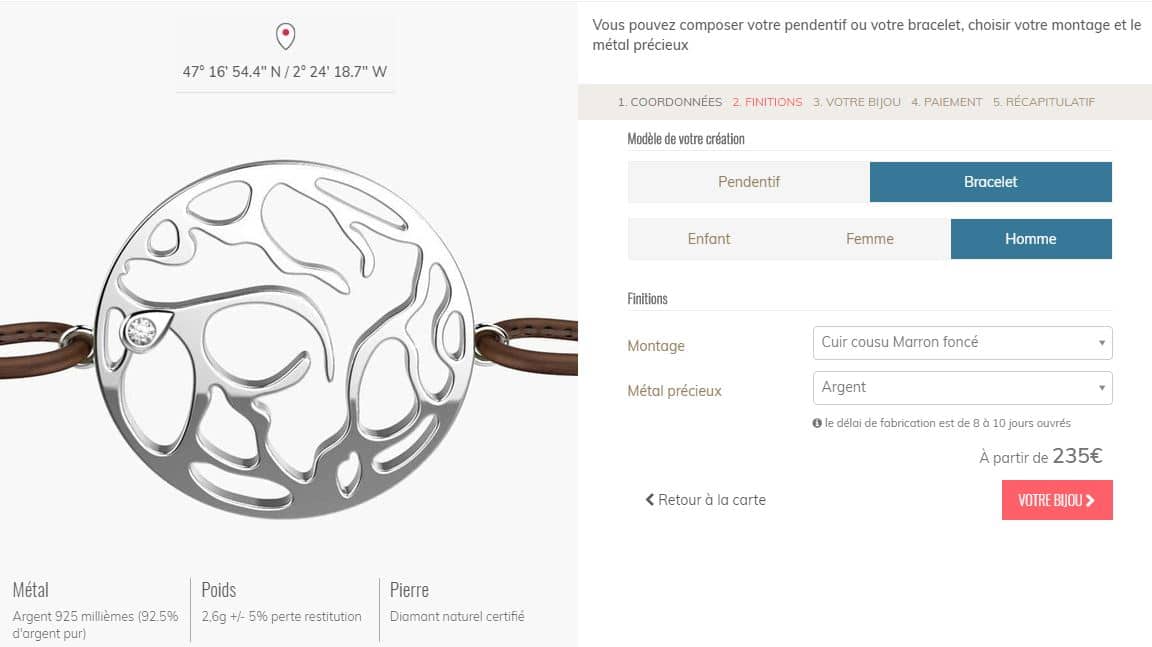Select the Bracelet model option
The image size is (1152, 647).
click(x=990, y=182)
